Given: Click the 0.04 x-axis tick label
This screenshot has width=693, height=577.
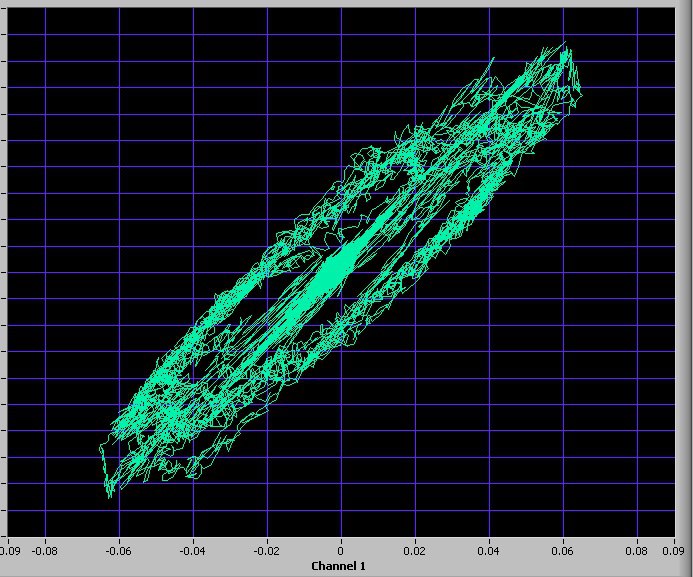Looking at the screenshot, I should 489,550.
